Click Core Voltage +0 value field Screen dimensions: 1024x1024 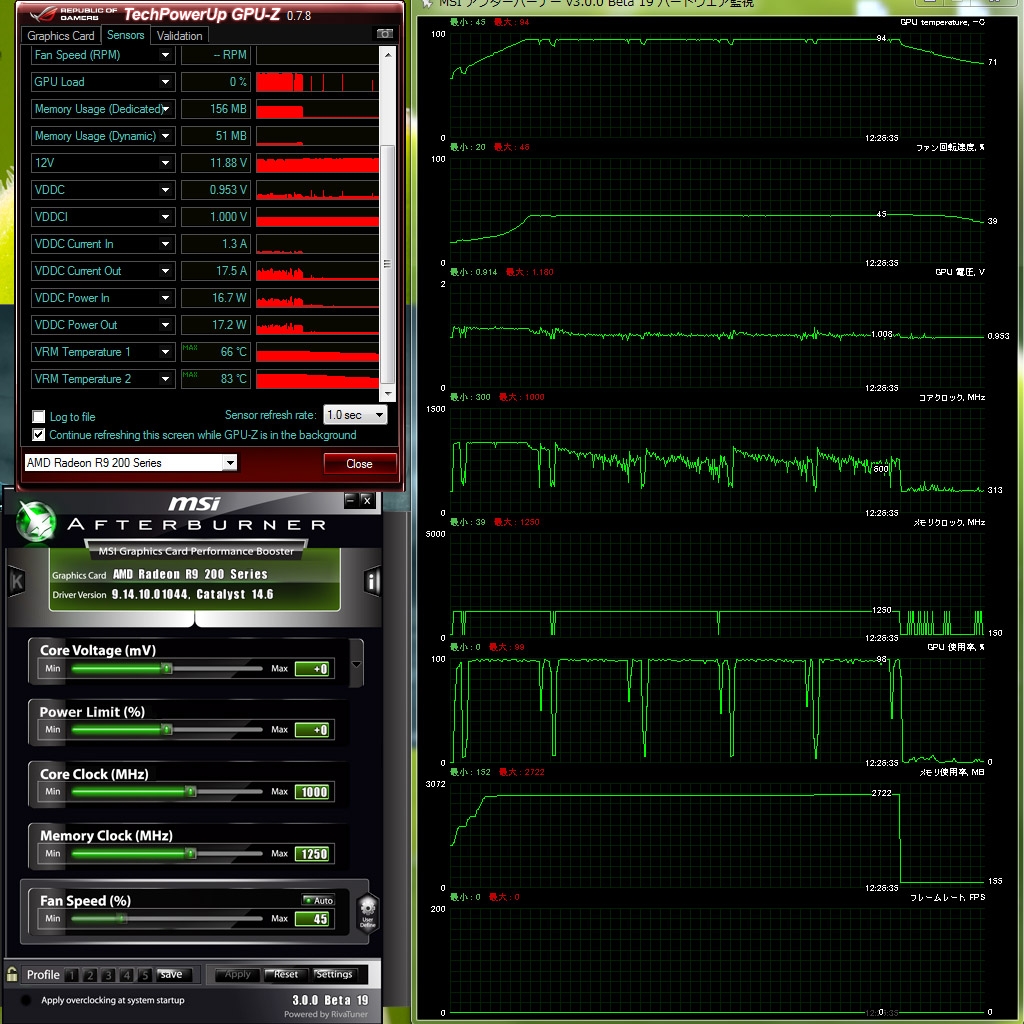click(313, 669)
